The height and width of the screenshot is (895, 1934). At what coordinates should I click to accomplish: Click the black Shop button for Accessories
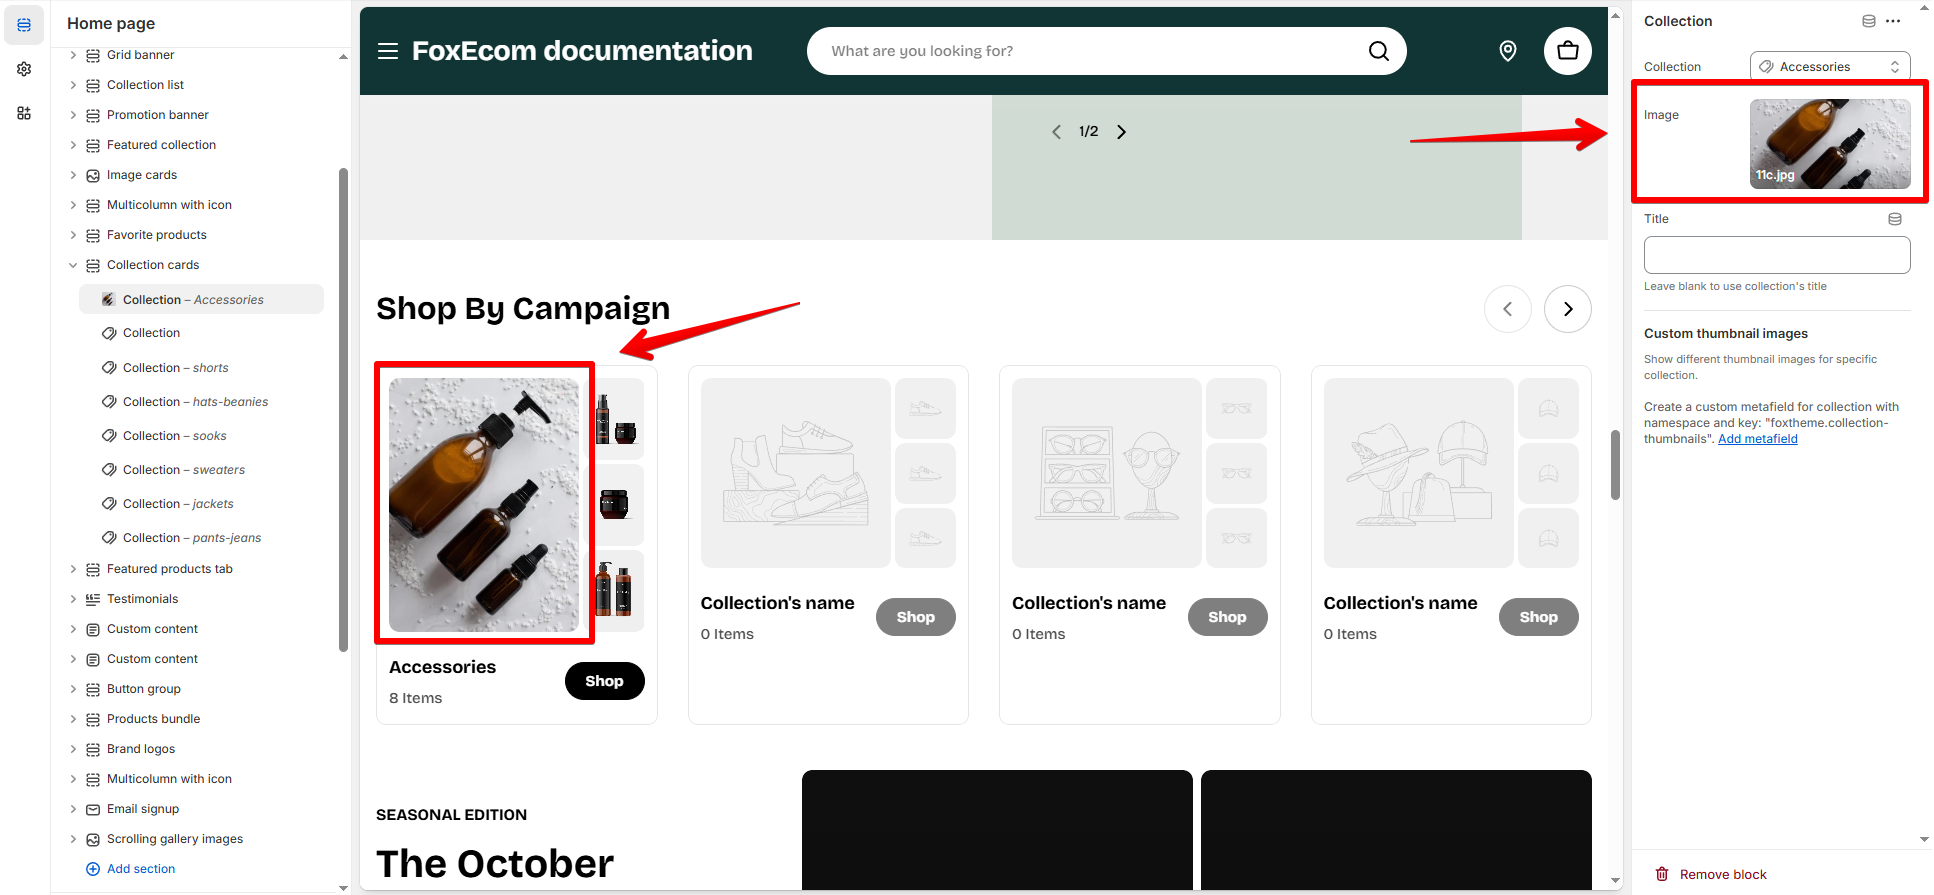(605, 681)
